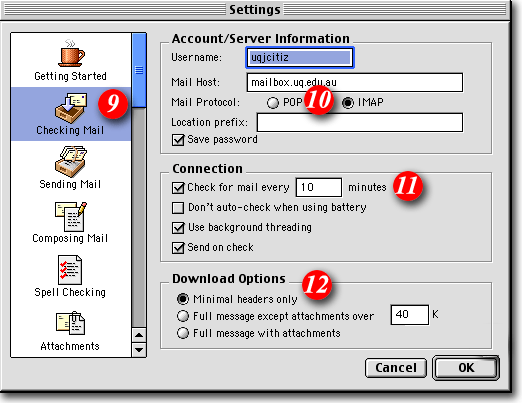
Task: Open the Getting Started coffee cup icon
Action: tap(71, 53)
